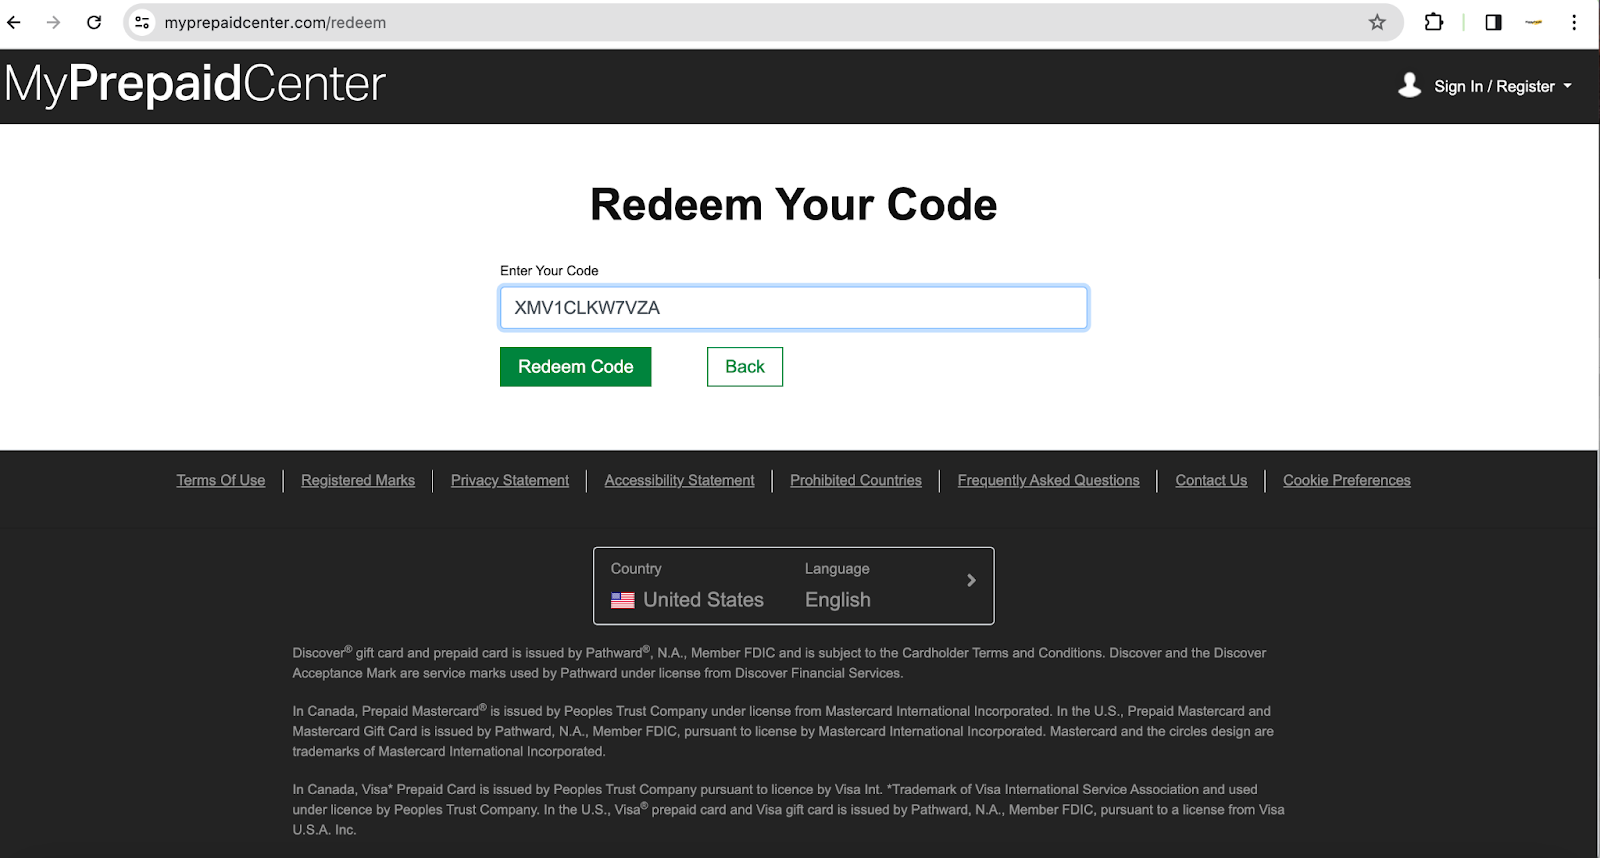This screenshot has height=858, width=1600.
Task: Open the Sign In / Register dropdown
Action: [1502, 86]
